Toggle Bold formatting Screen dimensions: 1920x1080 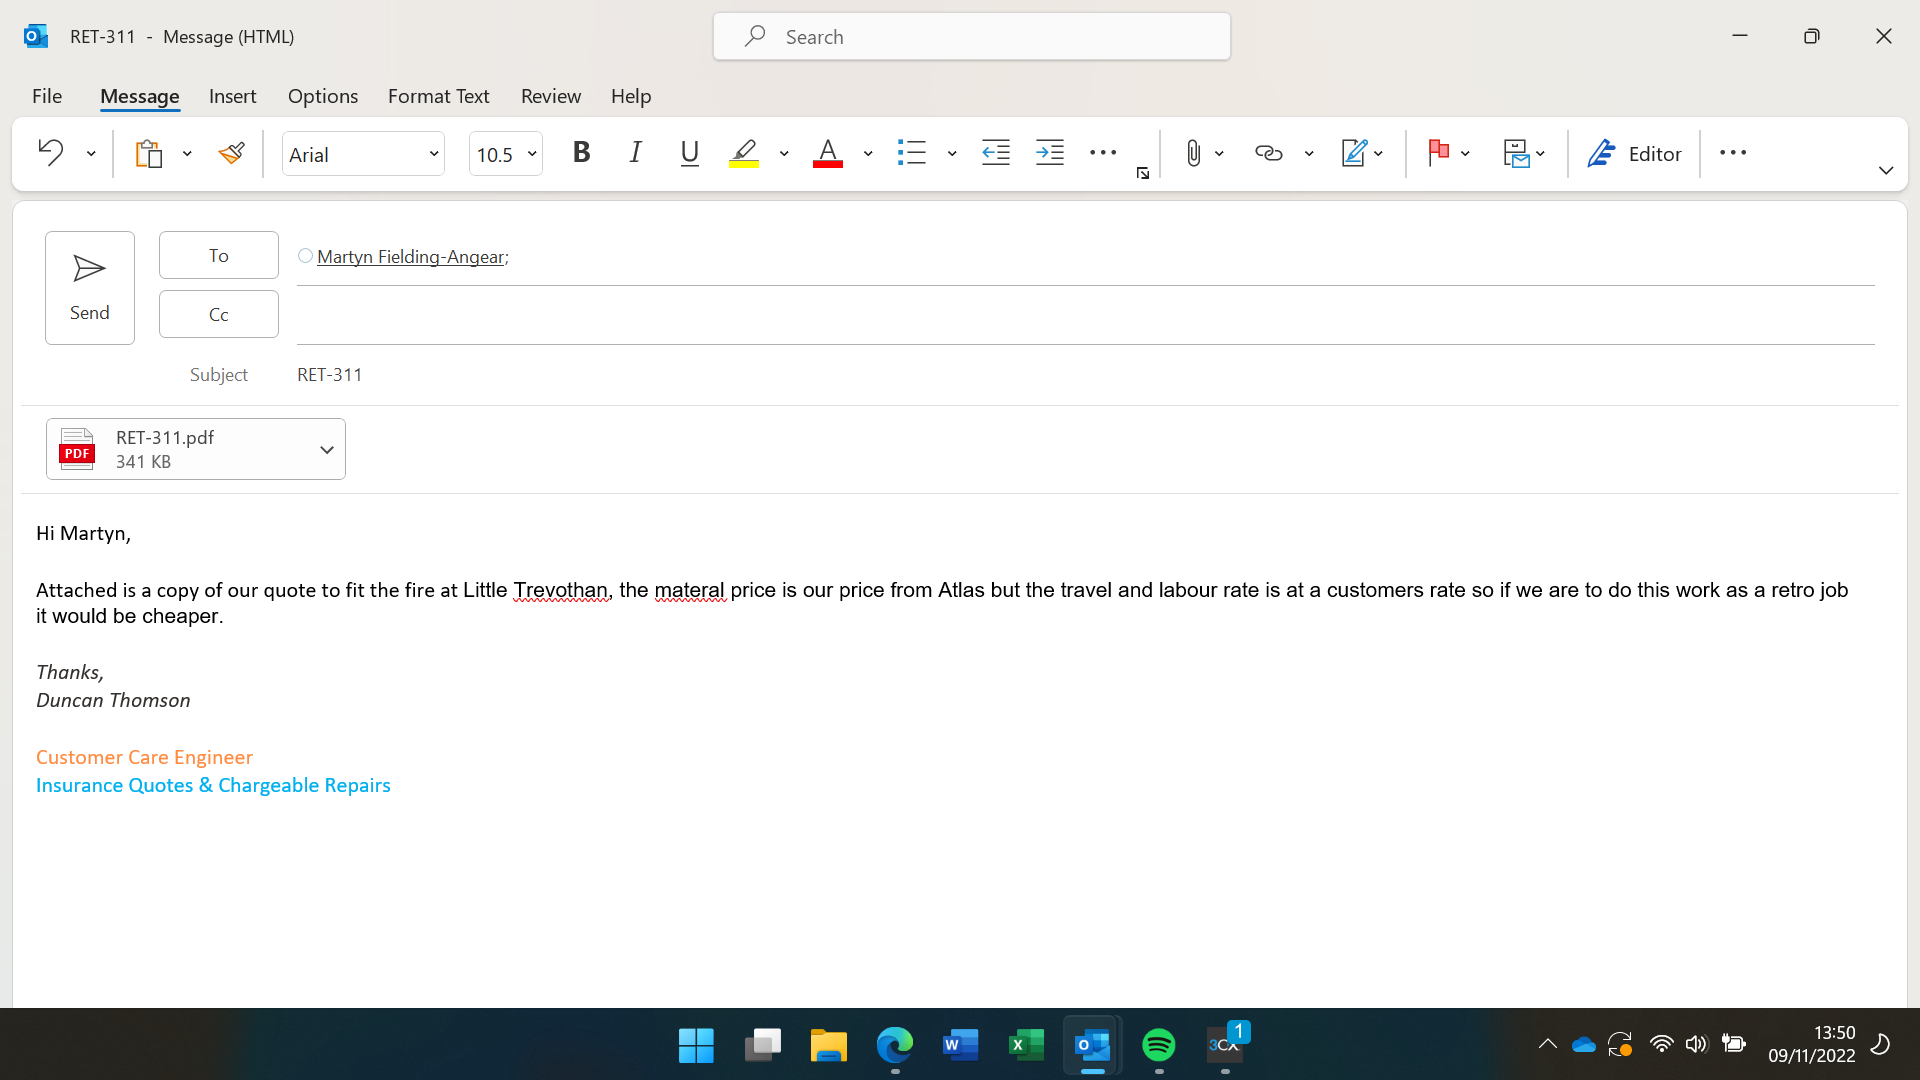point(581,153)
